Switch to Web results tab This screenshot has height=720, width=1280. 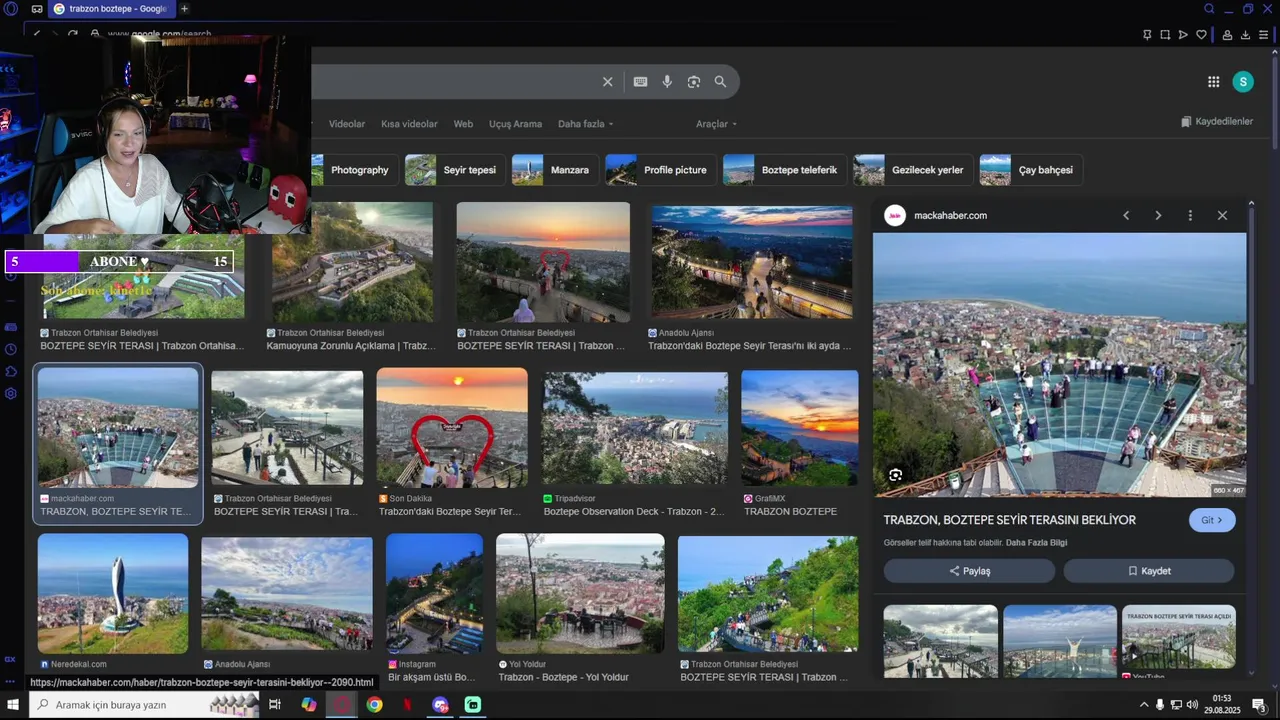pos(463,124)
